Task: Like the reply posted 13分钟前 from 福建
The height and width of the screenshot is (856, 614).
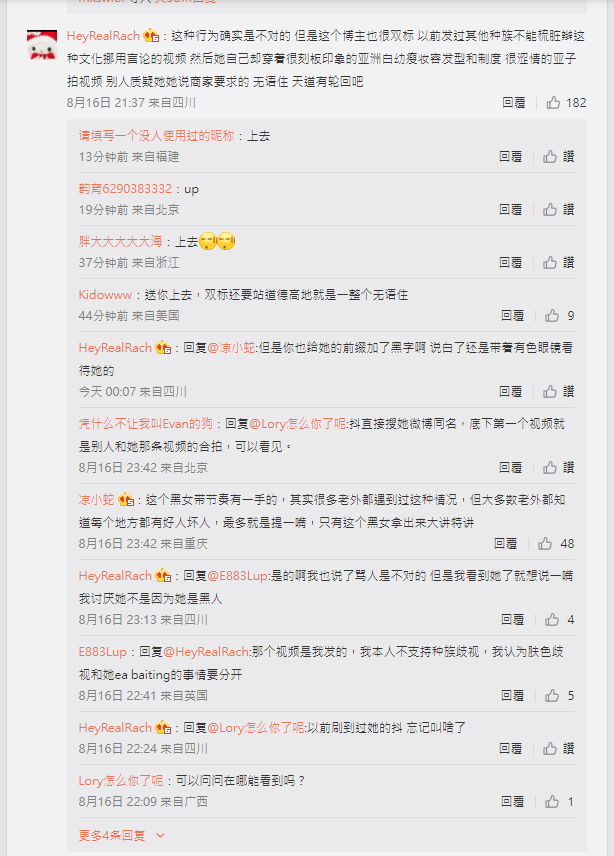Action: [558, 157]
